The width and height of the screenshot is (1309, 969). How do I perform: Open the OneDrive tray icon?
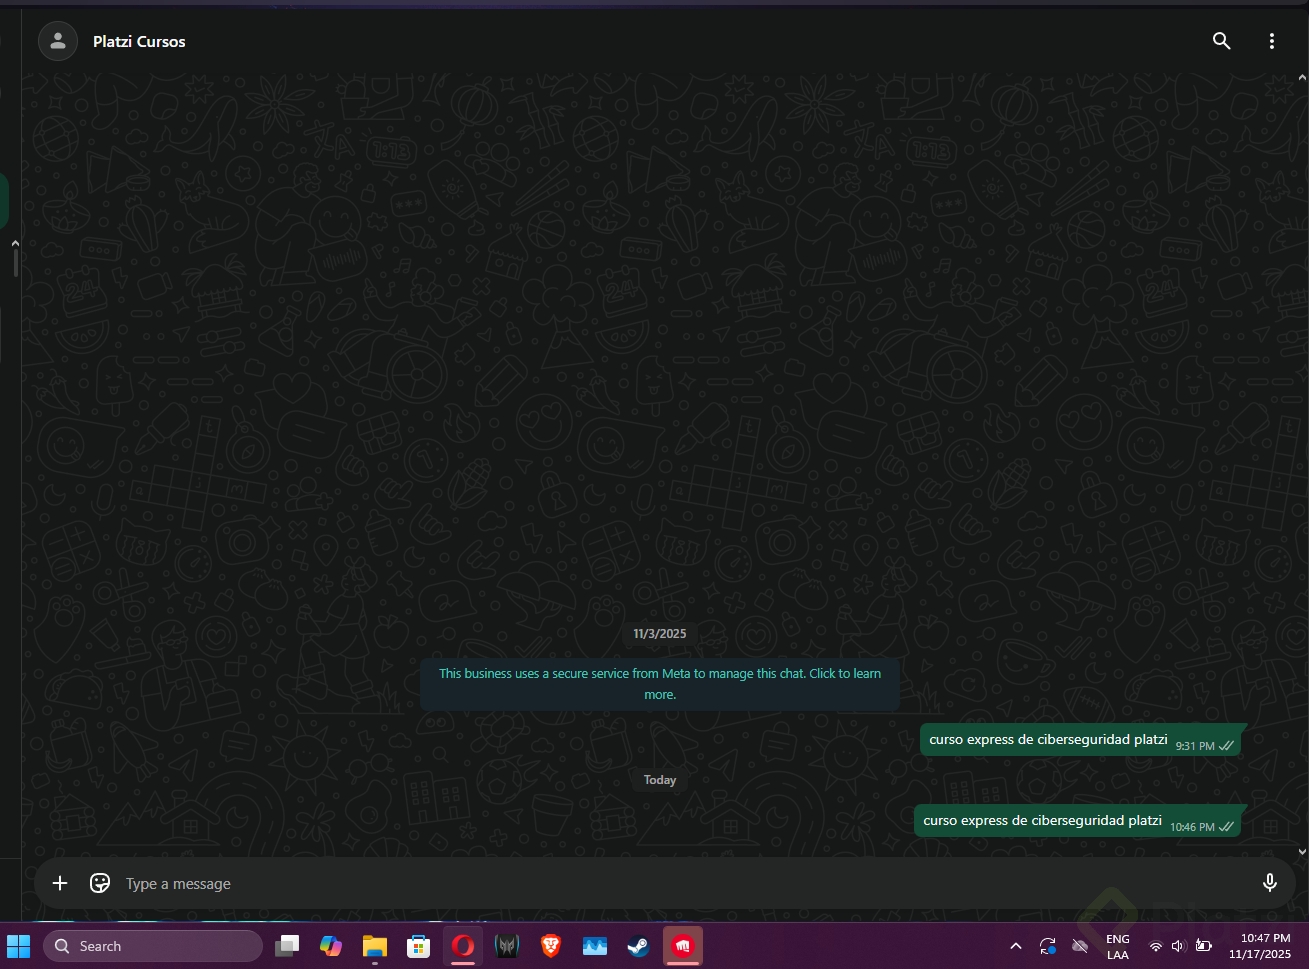coord(1080,946)
